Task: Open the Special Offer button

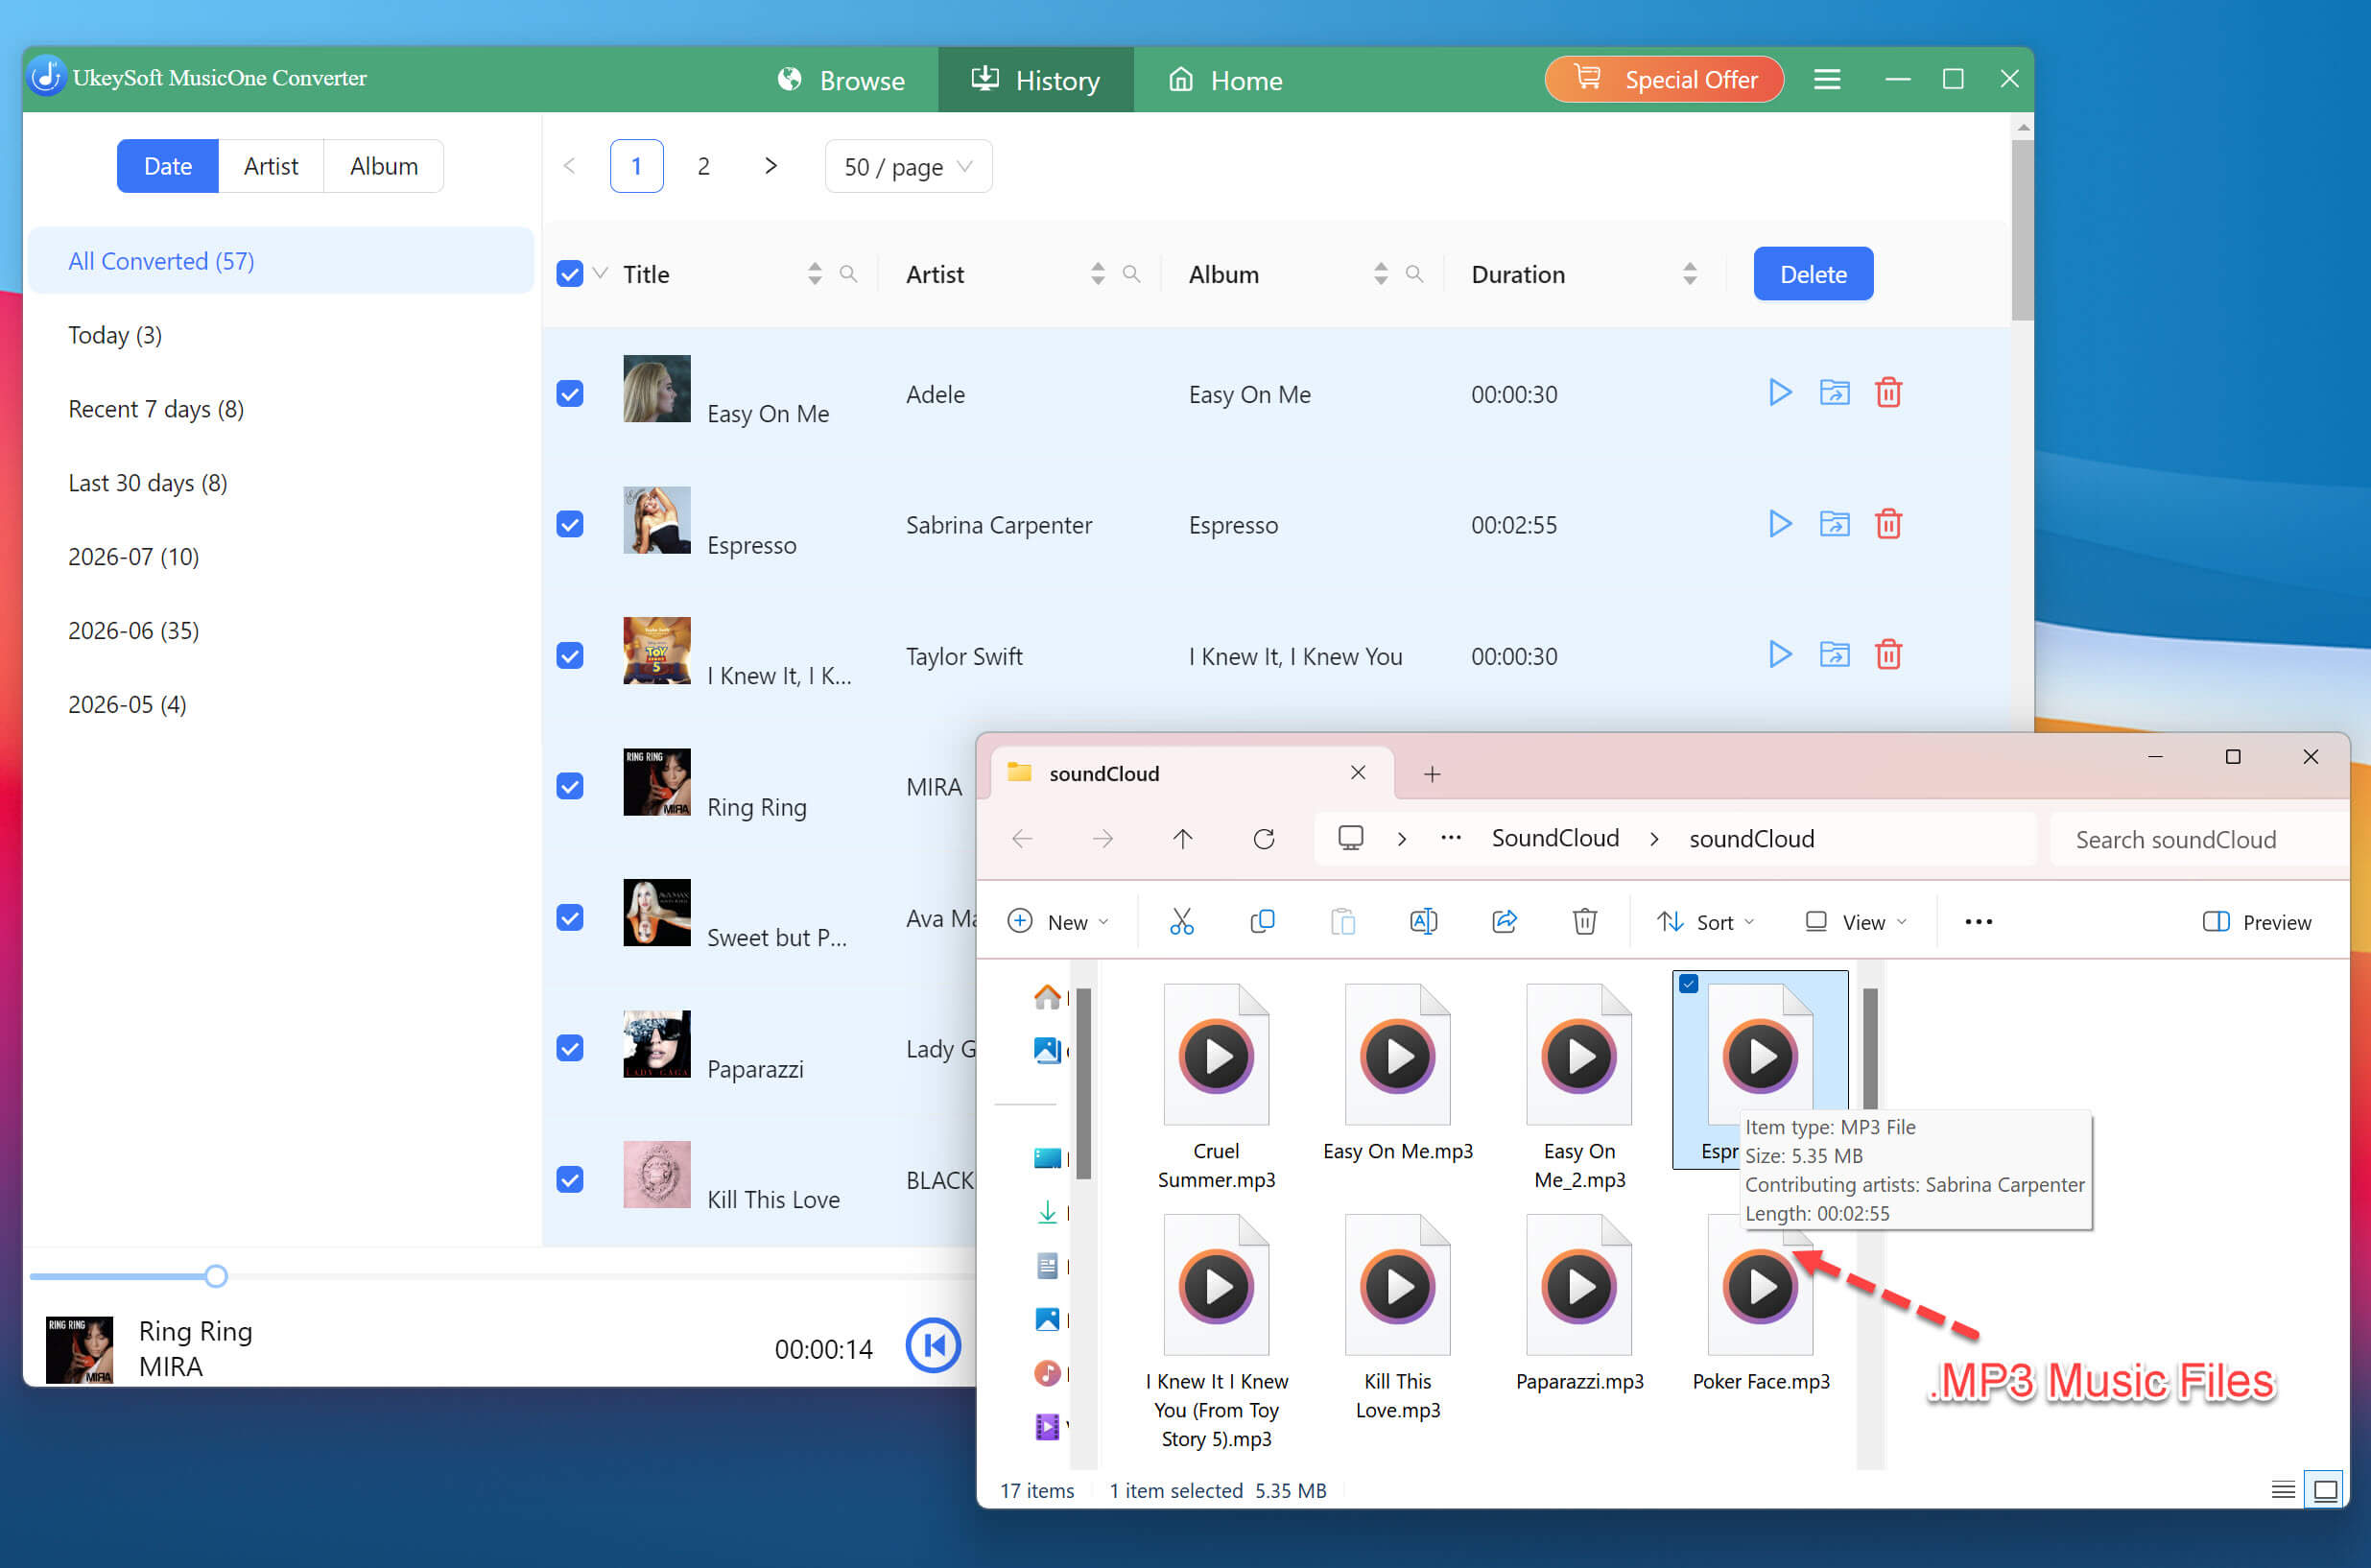Action: point(1664,79)
